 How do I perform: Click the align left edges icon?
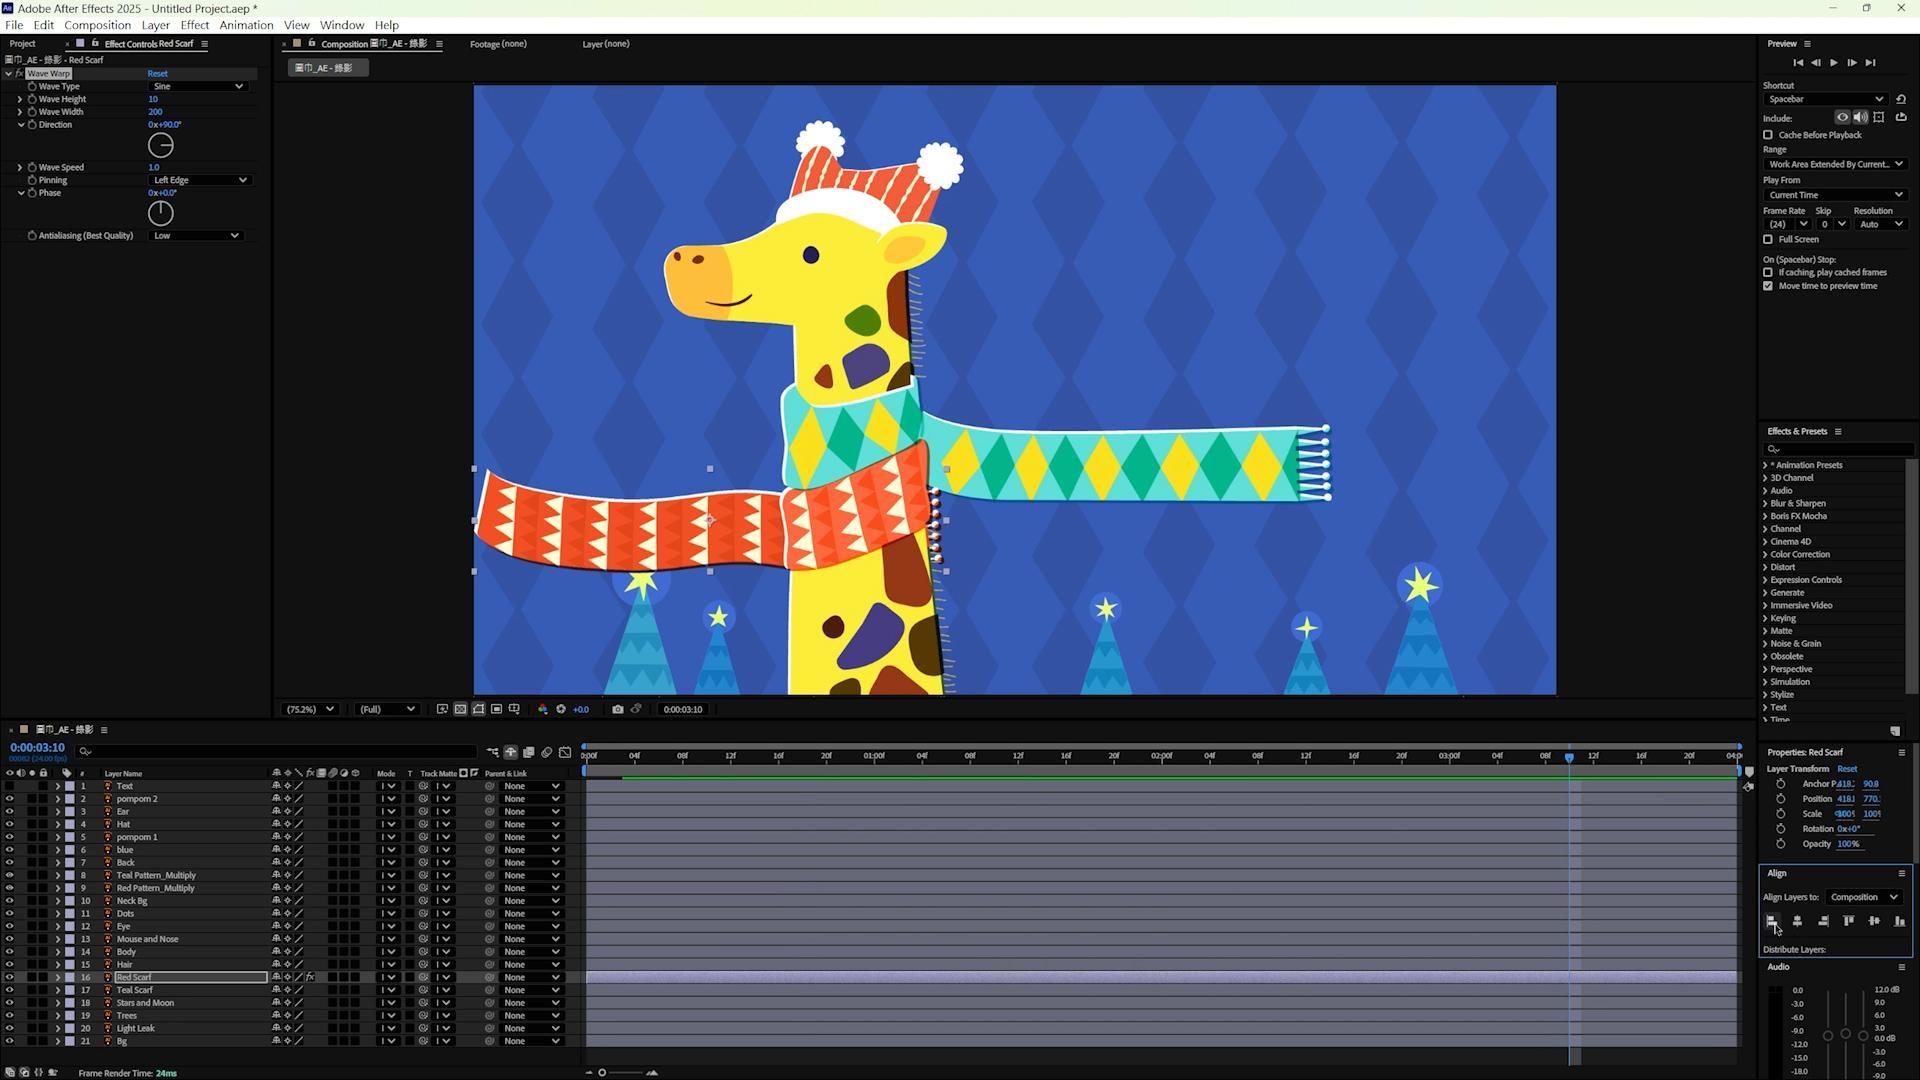(1771, 921)
